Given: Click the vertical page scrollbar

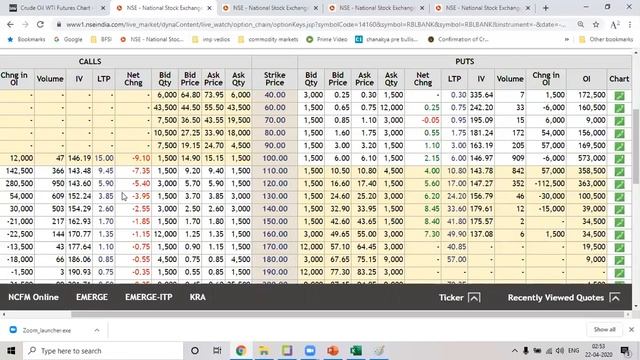Looking at the screenshot, I should tap(636, 146).
